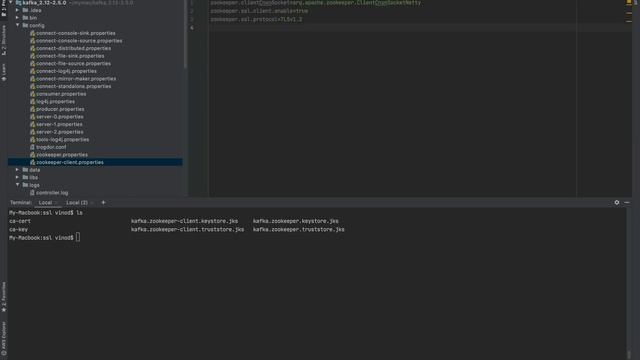Open zookeeper.properties file
This screenshot has width=640, height=360.
[62, 155]
